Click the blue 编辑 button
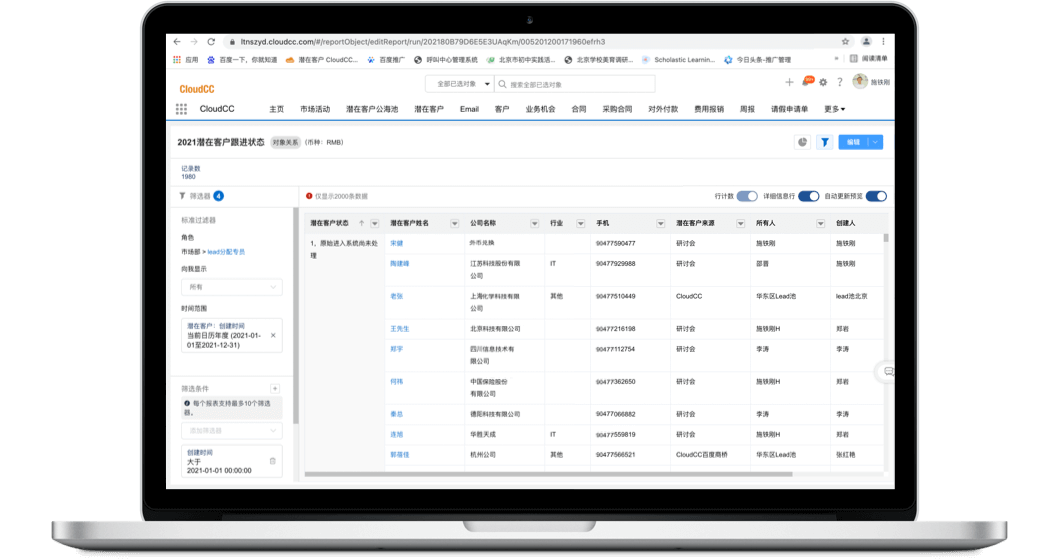Viewport: 1060px width, 559px height. pyautogui.click(x=854, y=142)
